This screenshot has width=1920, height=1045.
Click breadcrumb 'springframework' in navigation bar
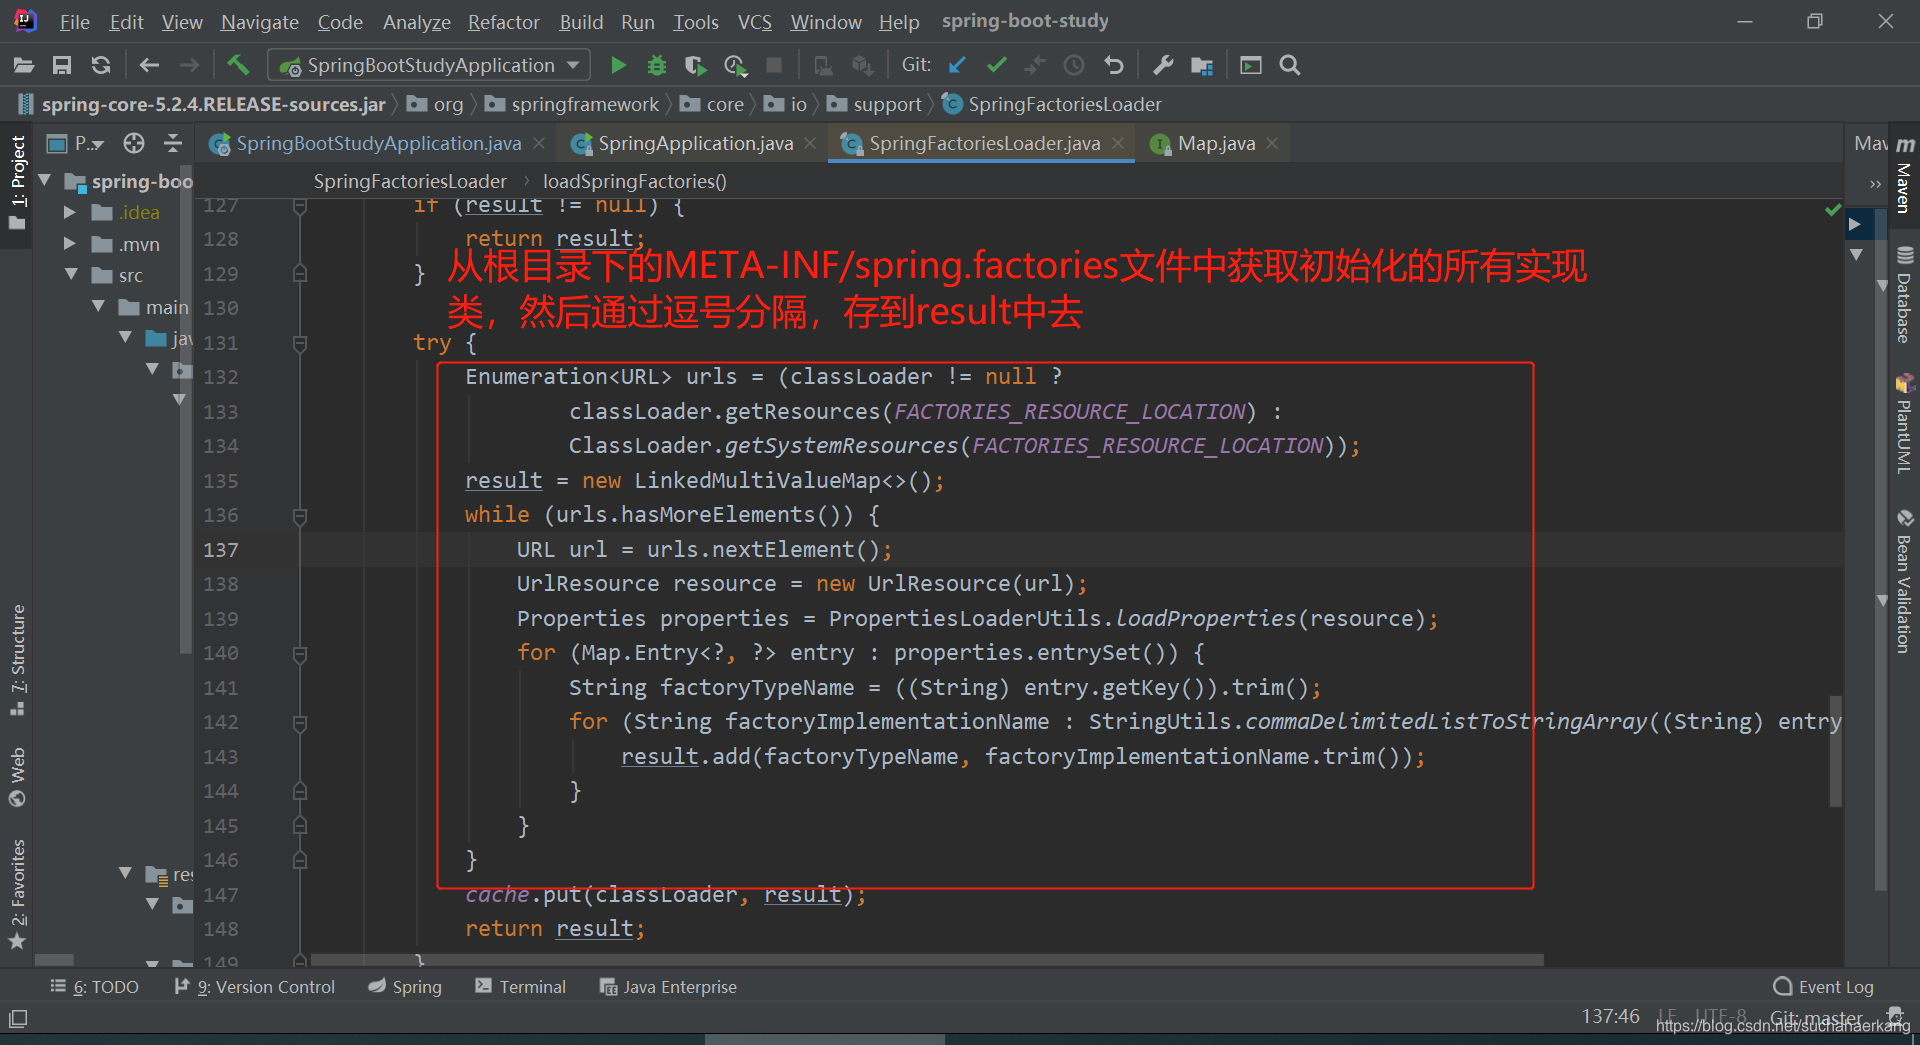[x=585, y=105]
